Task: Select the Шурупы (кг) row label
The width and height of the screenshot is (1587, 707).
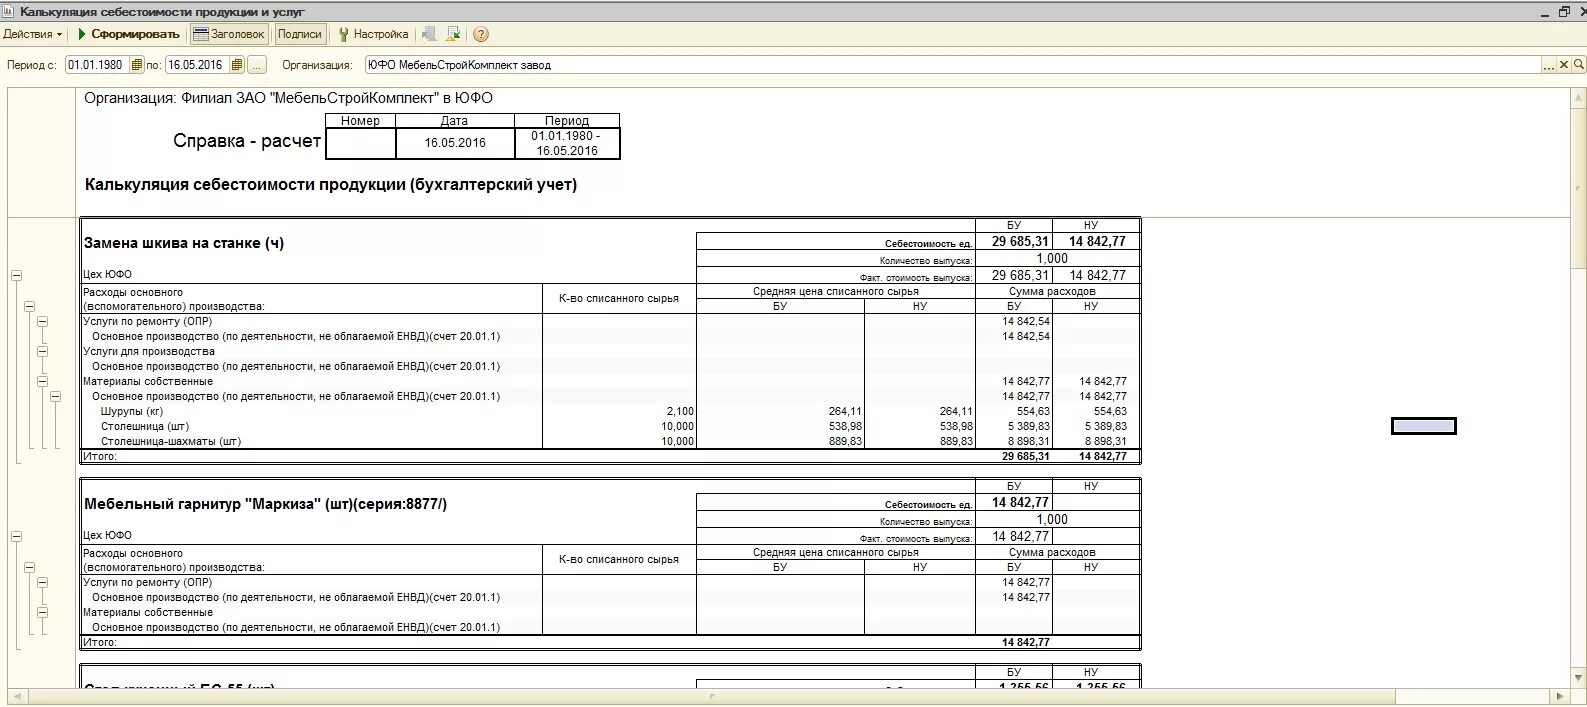Action: click(131, 412)
